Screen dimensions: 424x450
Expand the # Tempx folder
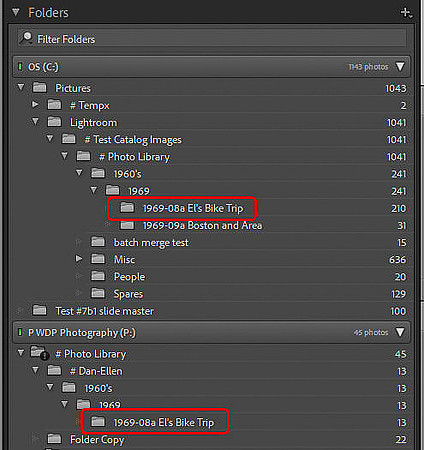pyautogui.click(x=35, y=105)
